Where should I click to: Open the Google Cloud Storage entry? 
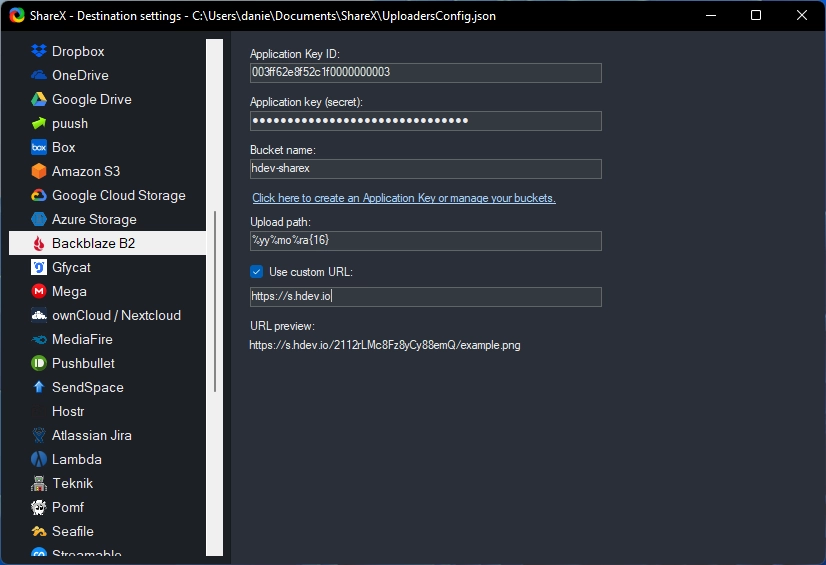pyautogui.click(x=118, y=195)
